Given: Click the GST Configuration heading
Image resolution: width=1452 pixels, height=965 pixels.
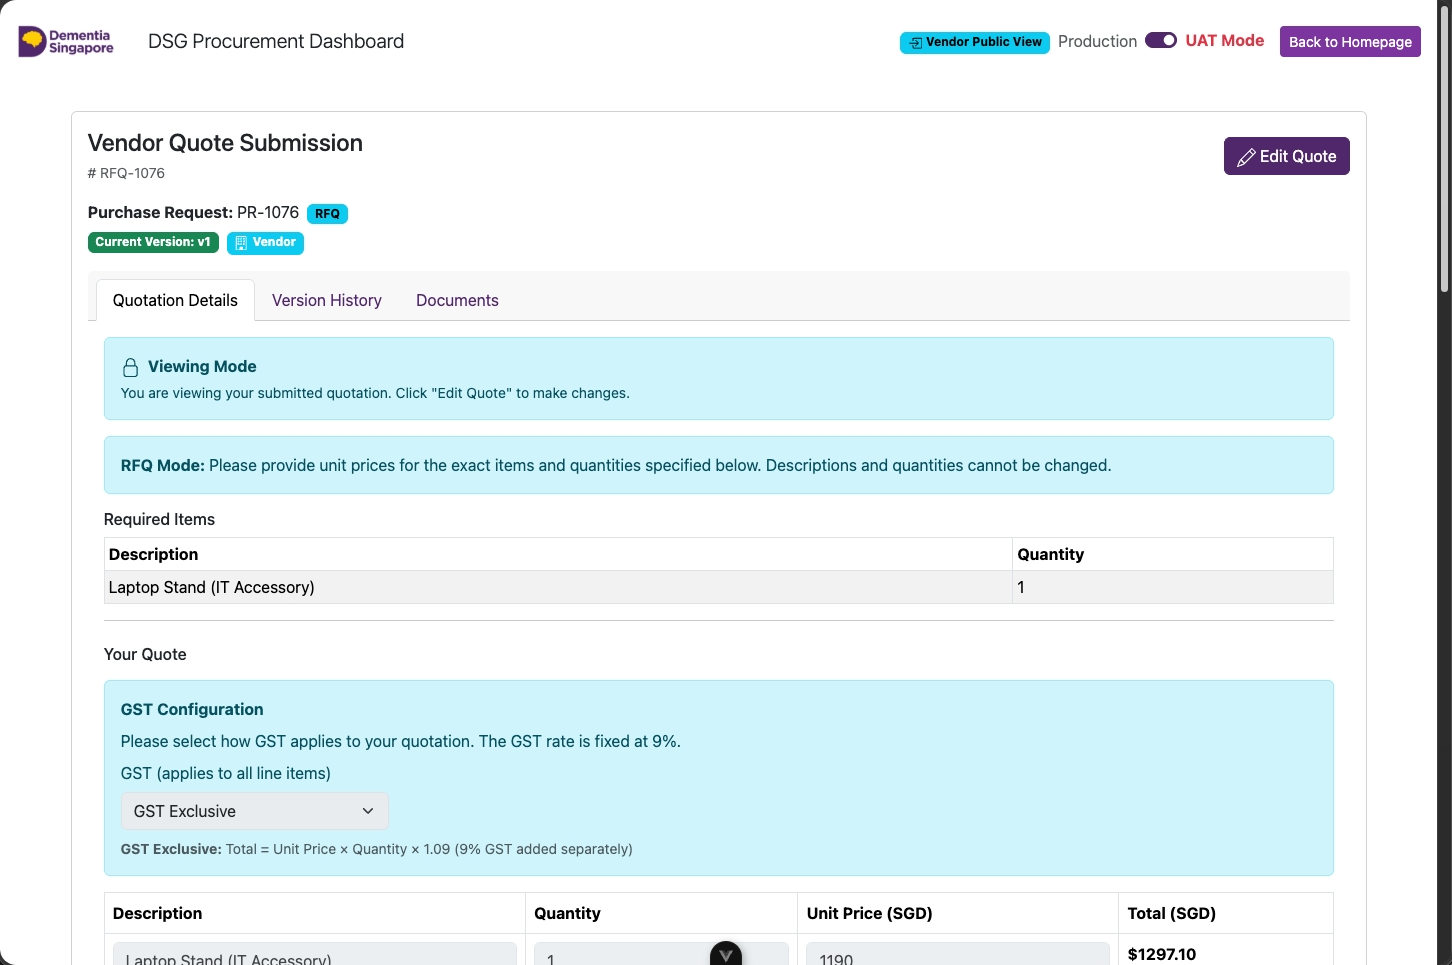Looking at the screenshot, I should coord(192,709).
